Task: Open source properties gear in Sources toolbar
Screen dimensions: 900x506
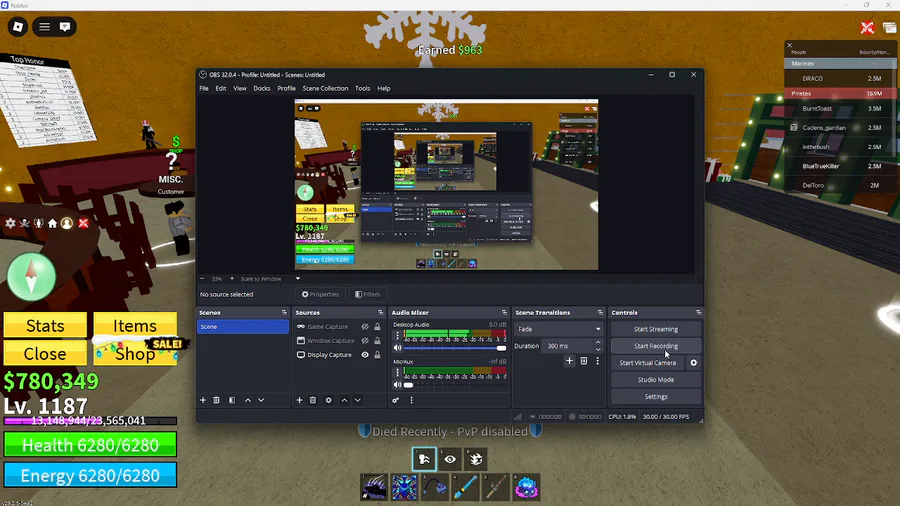Action: (x=328, y=400)
